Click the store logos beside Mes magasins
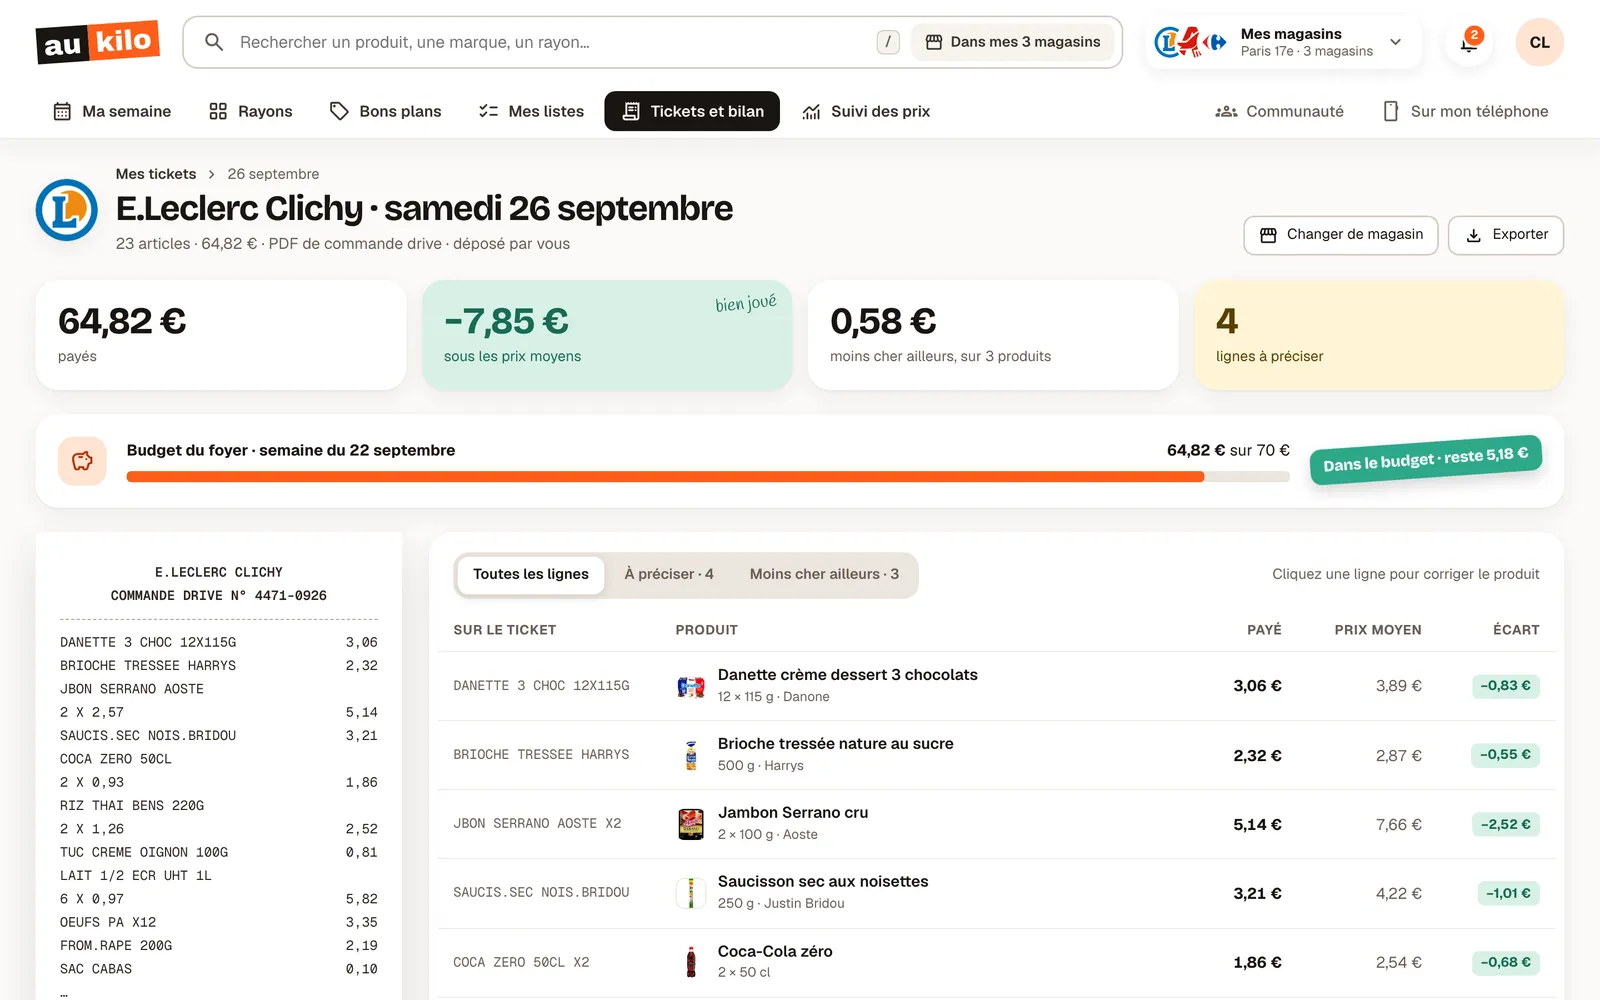The width and height of the screenshot is (1600, 1000). pos(1190,42)
